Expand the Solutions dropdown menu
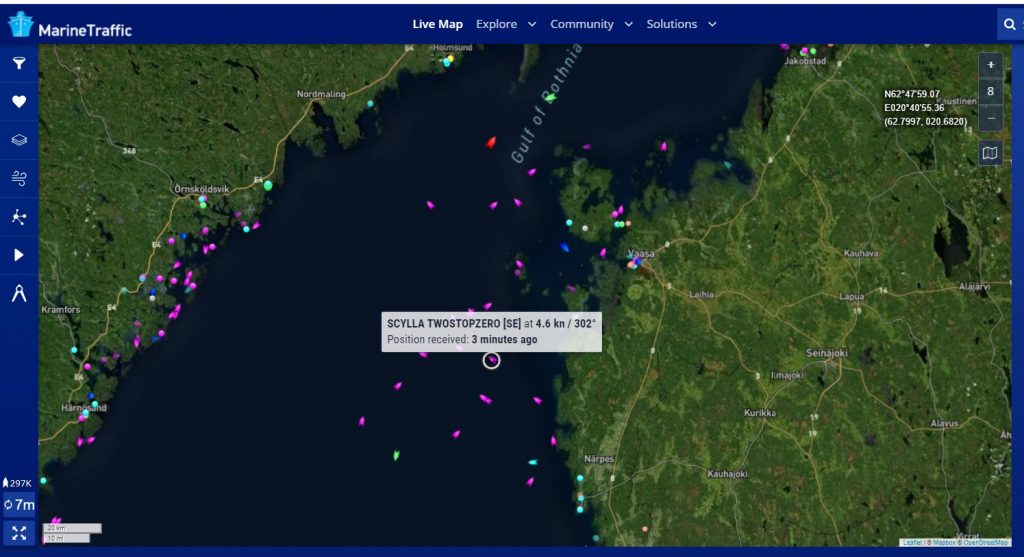Viewport: 1024px width, 557px height. tap(681, 24)
